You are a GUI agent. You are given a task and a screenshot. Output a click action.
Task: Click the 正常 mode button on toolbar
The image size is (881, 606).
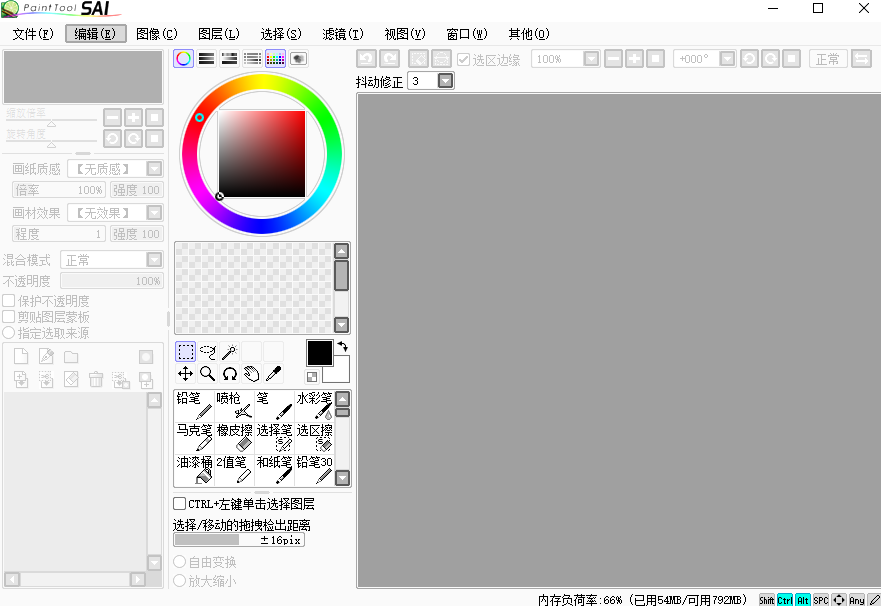[828, 59]
